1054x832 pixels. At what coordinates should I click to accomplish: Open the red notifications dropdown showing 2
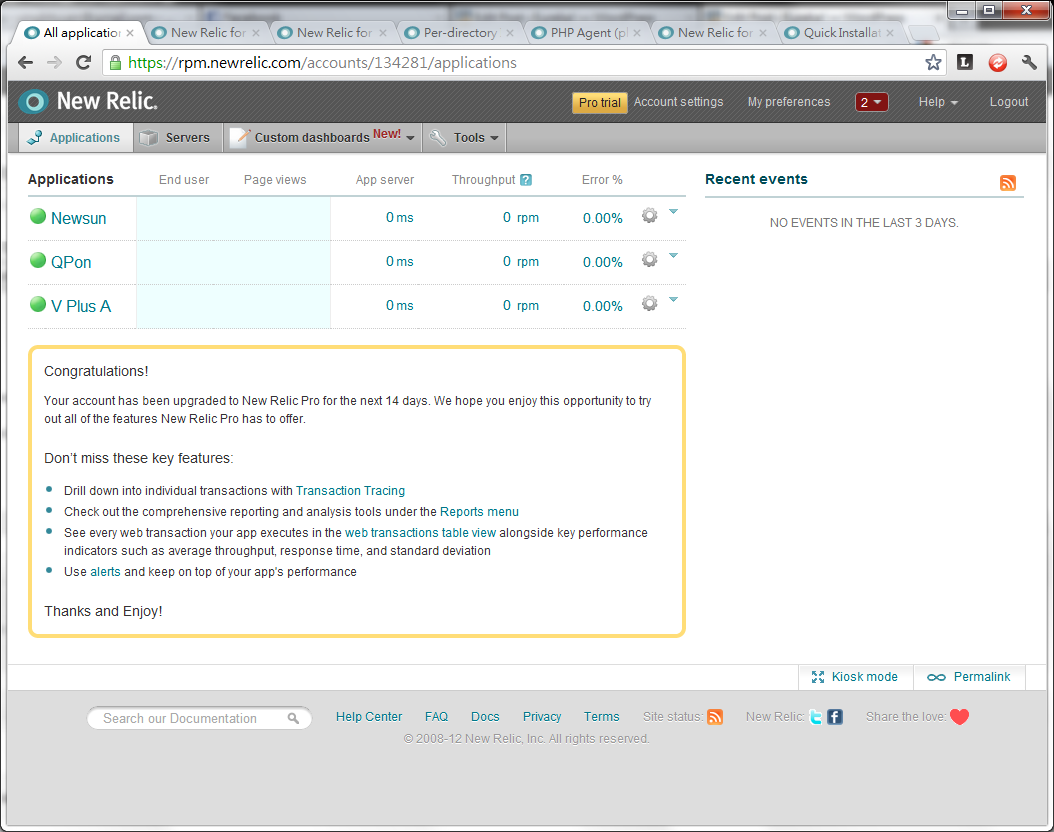871,102
